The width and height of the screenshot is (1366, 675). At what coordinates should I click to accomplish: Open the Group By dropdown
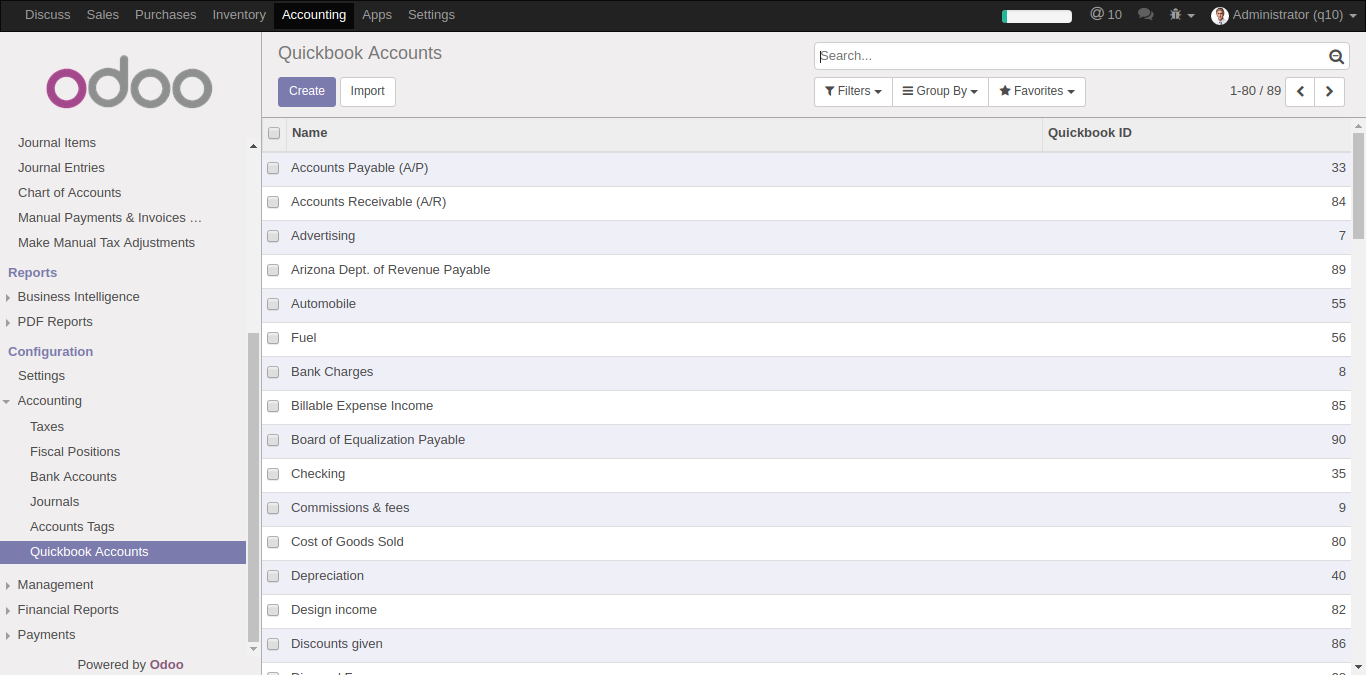[940, 91]
